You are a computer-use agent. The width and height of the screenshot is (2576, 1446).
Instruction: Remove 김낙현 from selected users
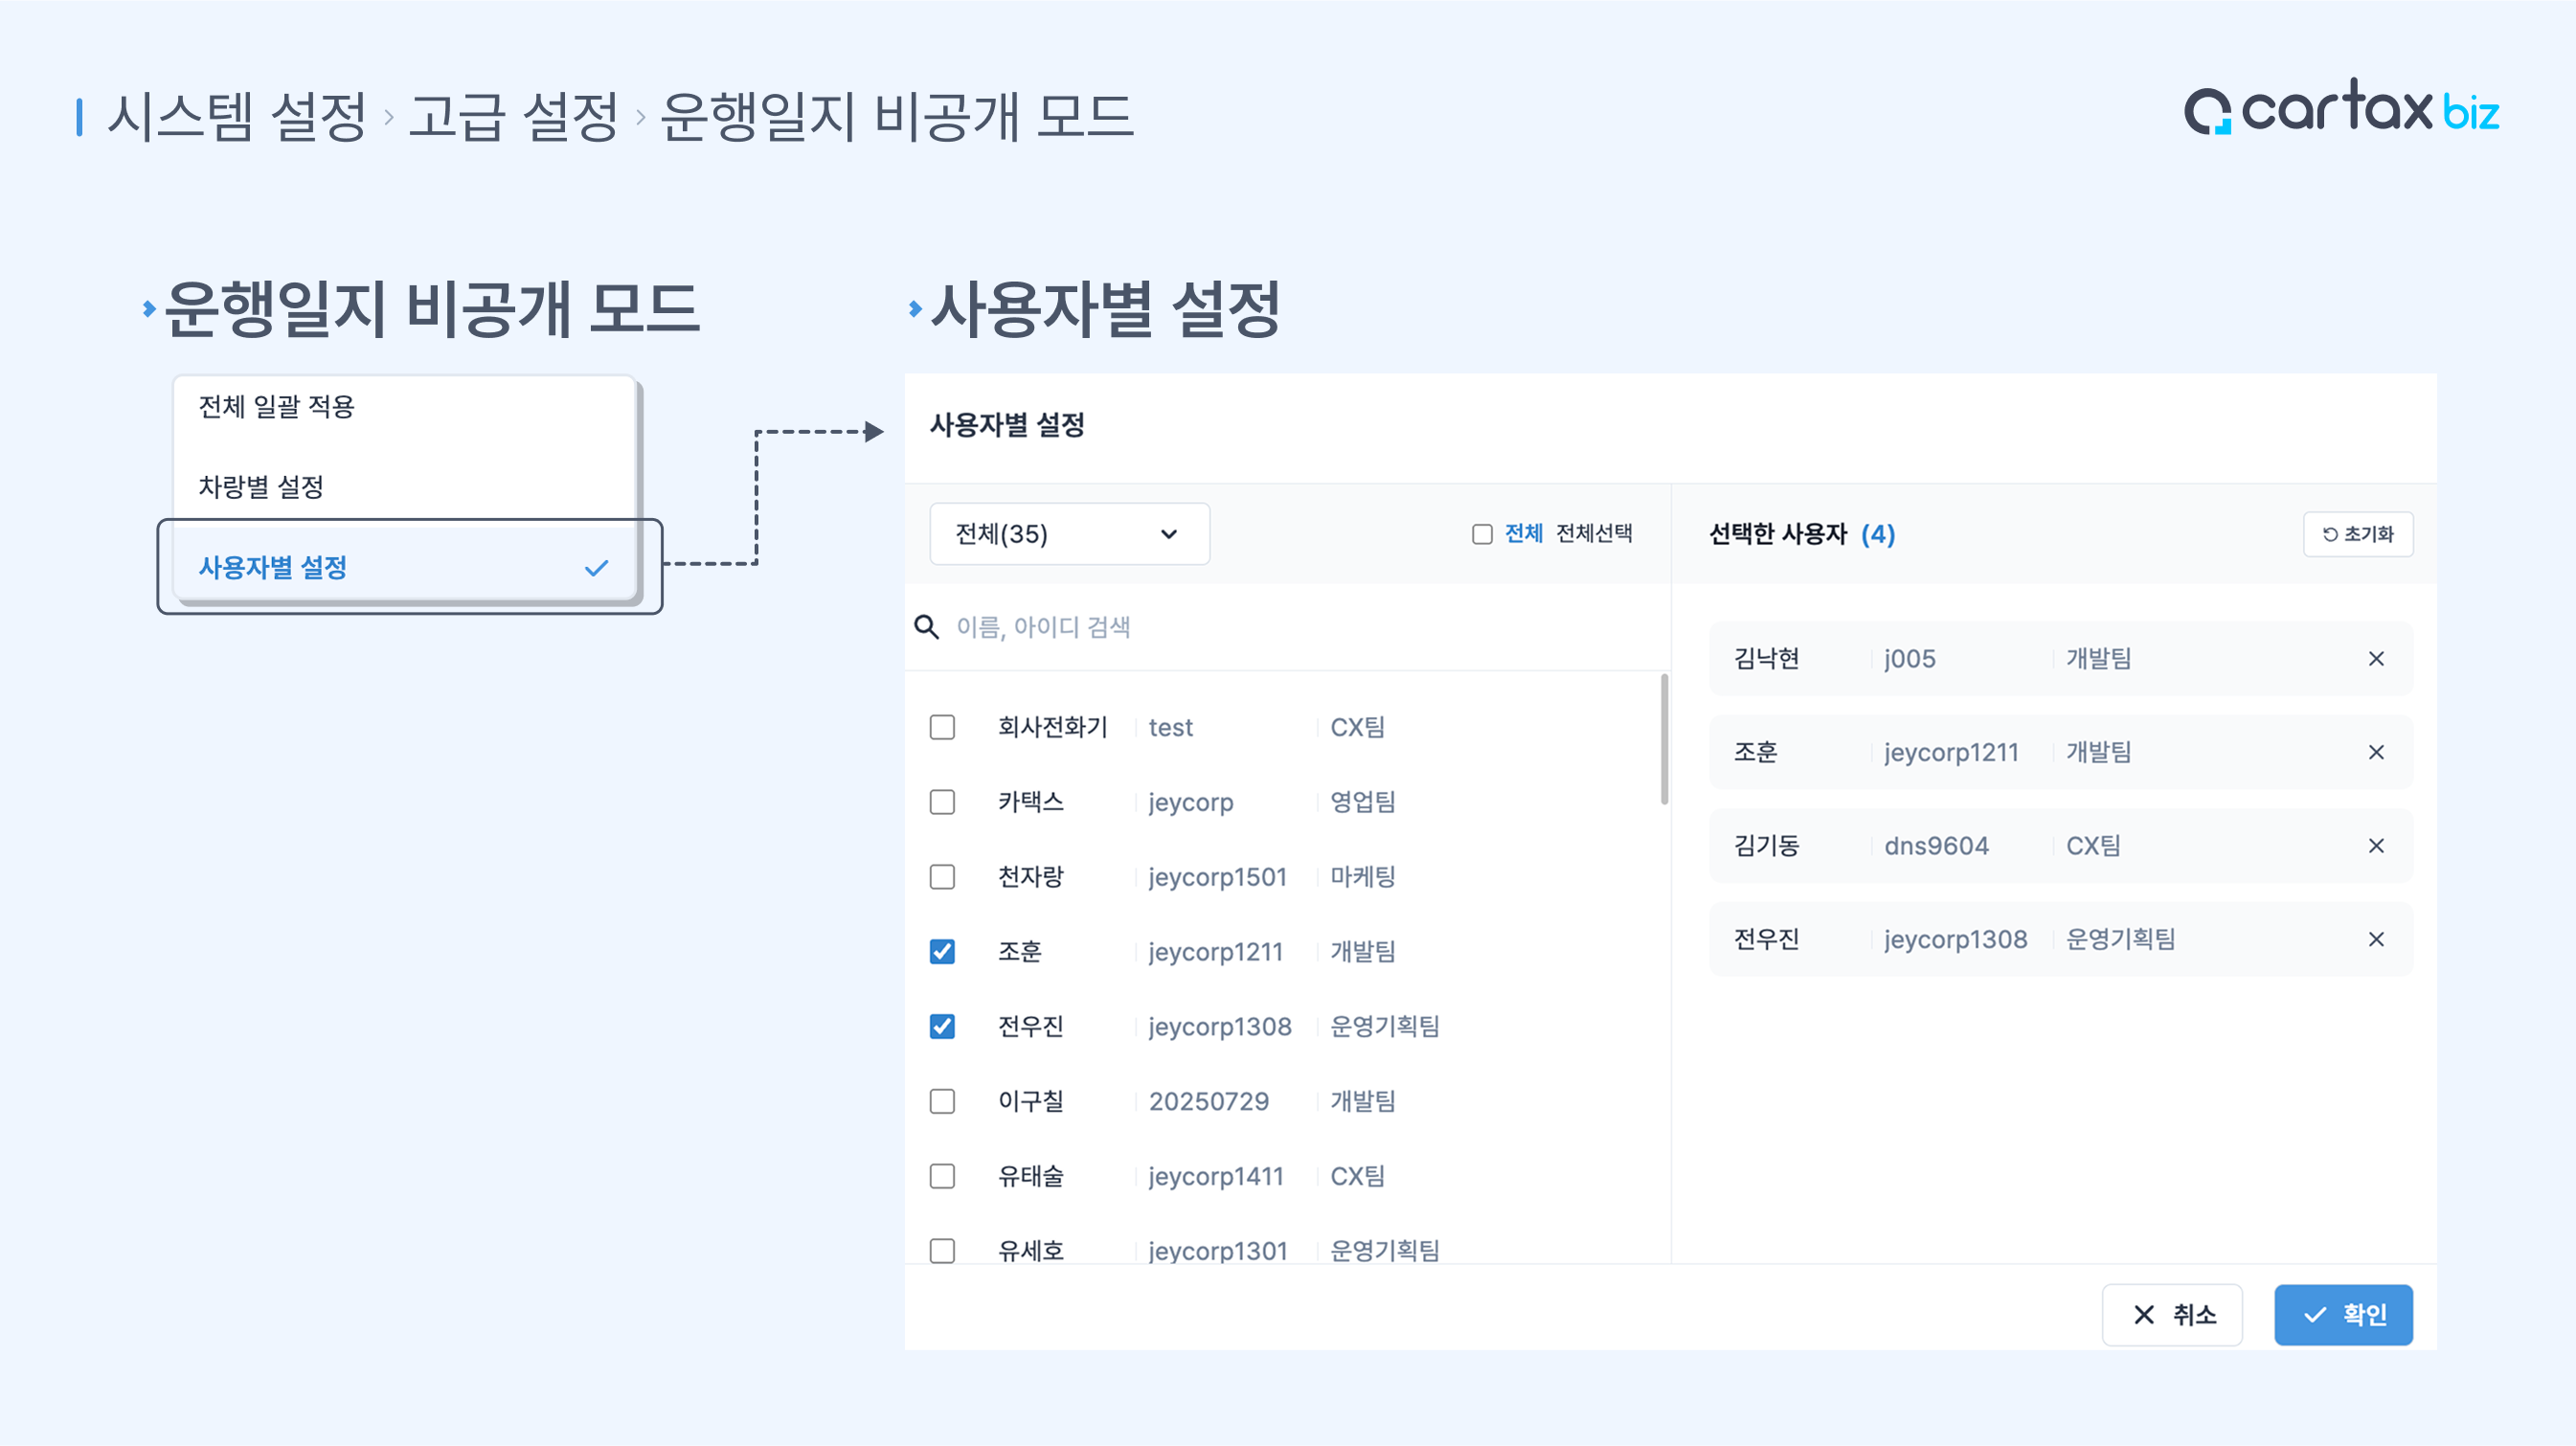(x=2375, y=659)
